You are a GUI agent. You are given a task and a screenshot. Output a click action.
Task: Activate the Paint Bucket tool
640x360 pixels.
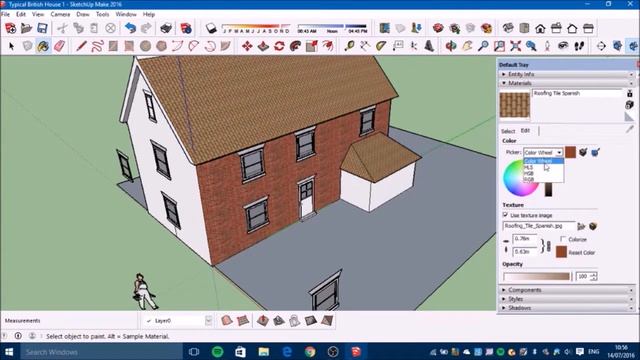click(x=43, y=46)
